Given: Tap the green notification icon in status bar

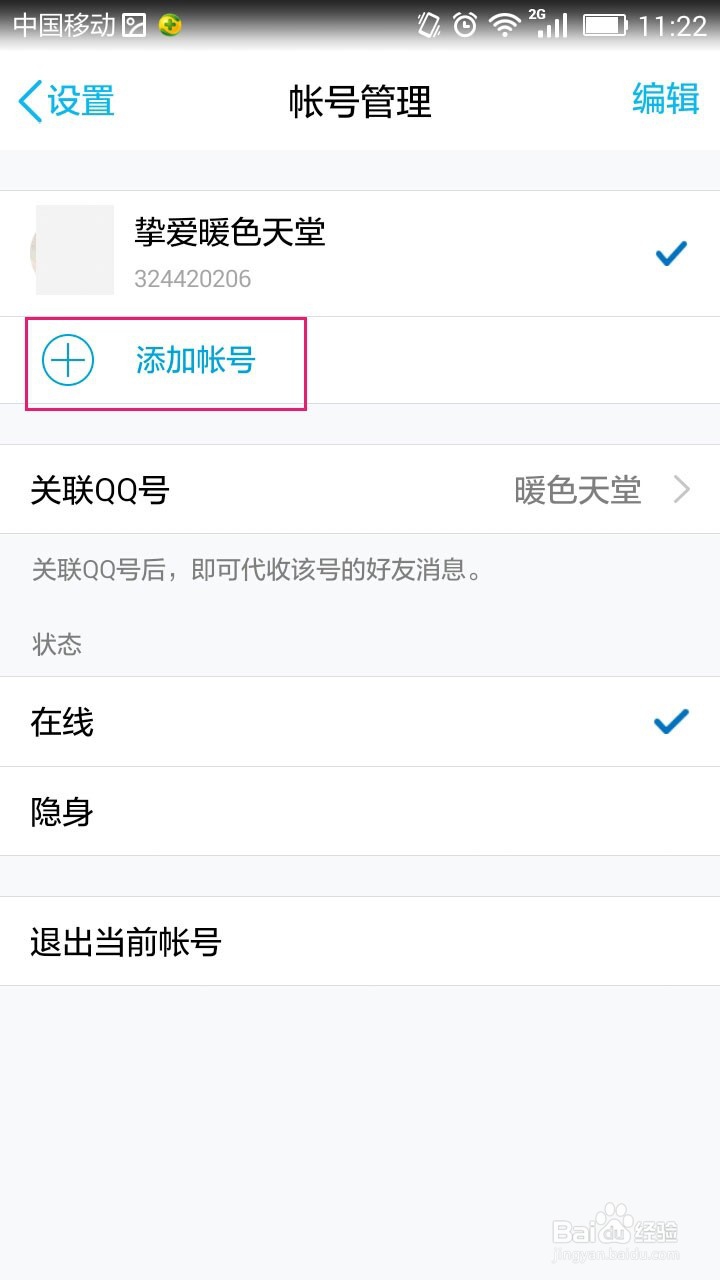Looking at the screenshot, I should [170, 26].
